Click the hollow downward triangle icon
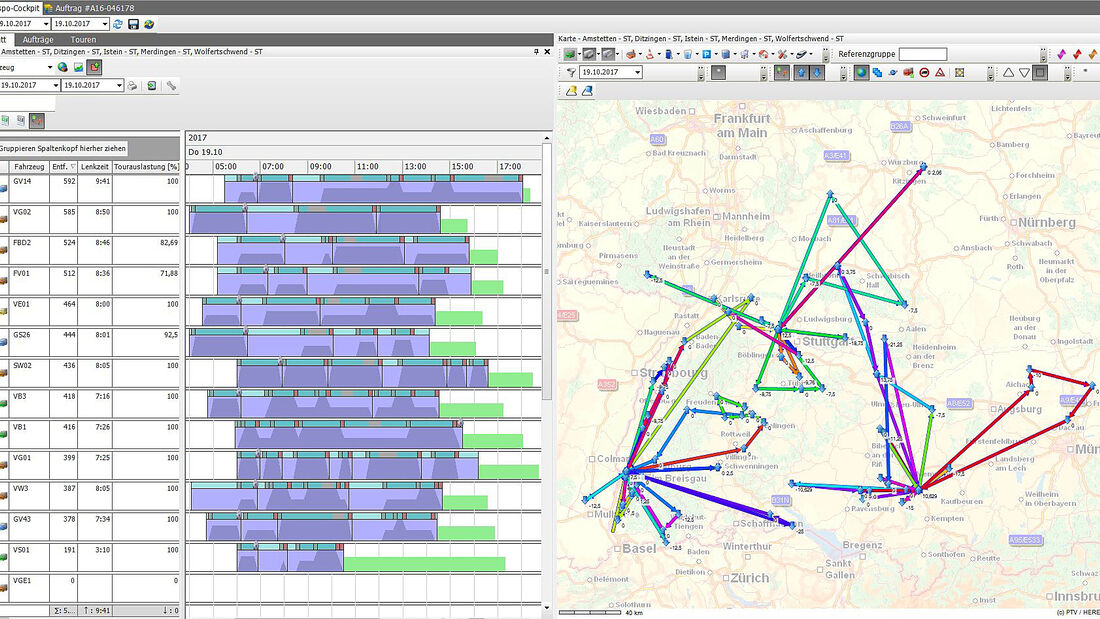The height and width of the screenshot is (619, 1100). pos(1024,72)
